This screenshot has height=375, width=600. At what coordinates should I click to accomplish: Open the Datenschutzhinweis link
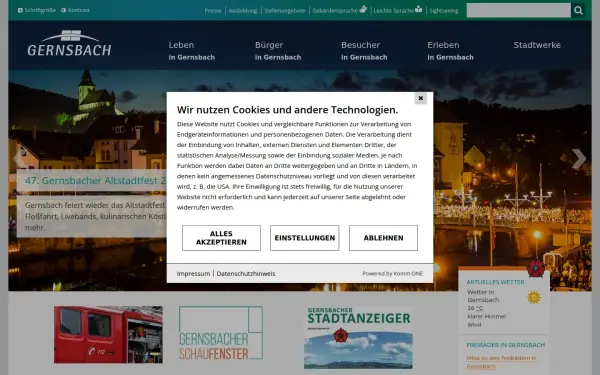click(246, 274)
